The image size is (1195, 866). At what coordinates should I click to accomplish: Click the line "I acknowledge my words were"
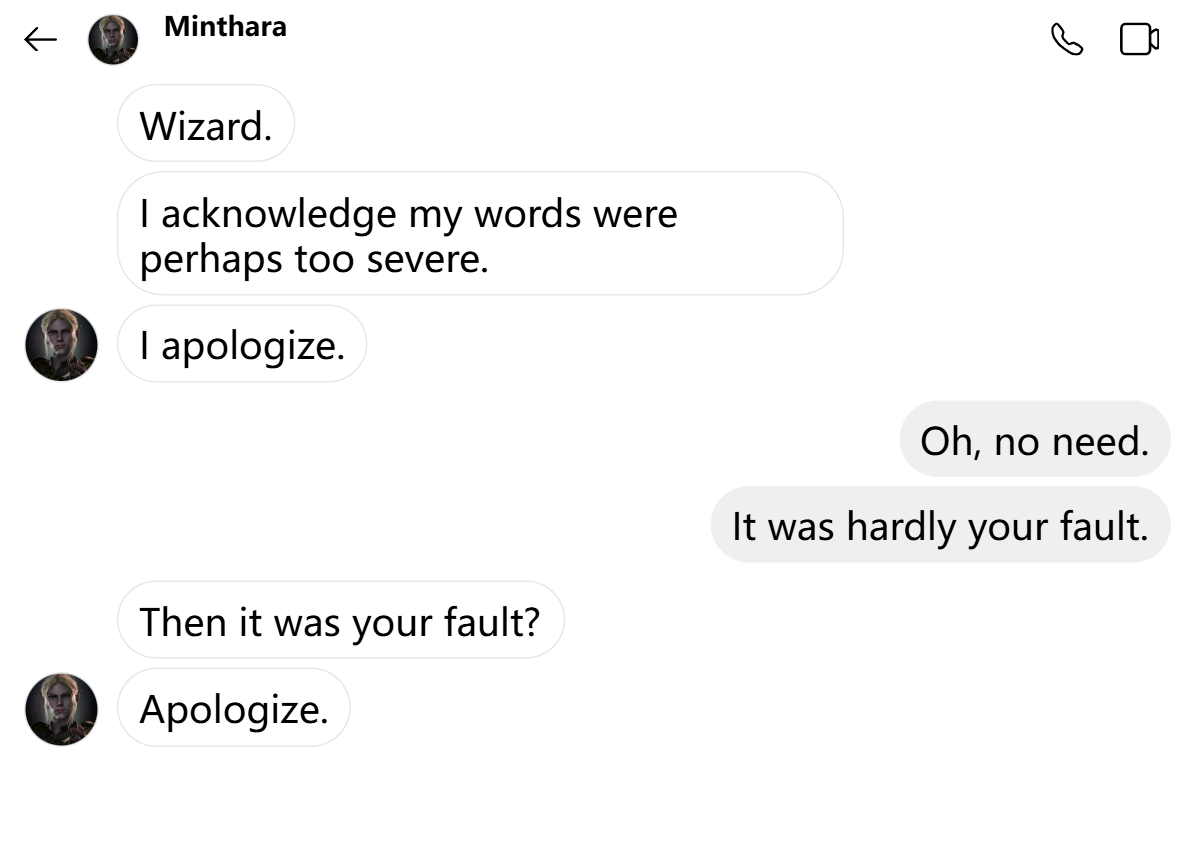(x=408, y=213)
